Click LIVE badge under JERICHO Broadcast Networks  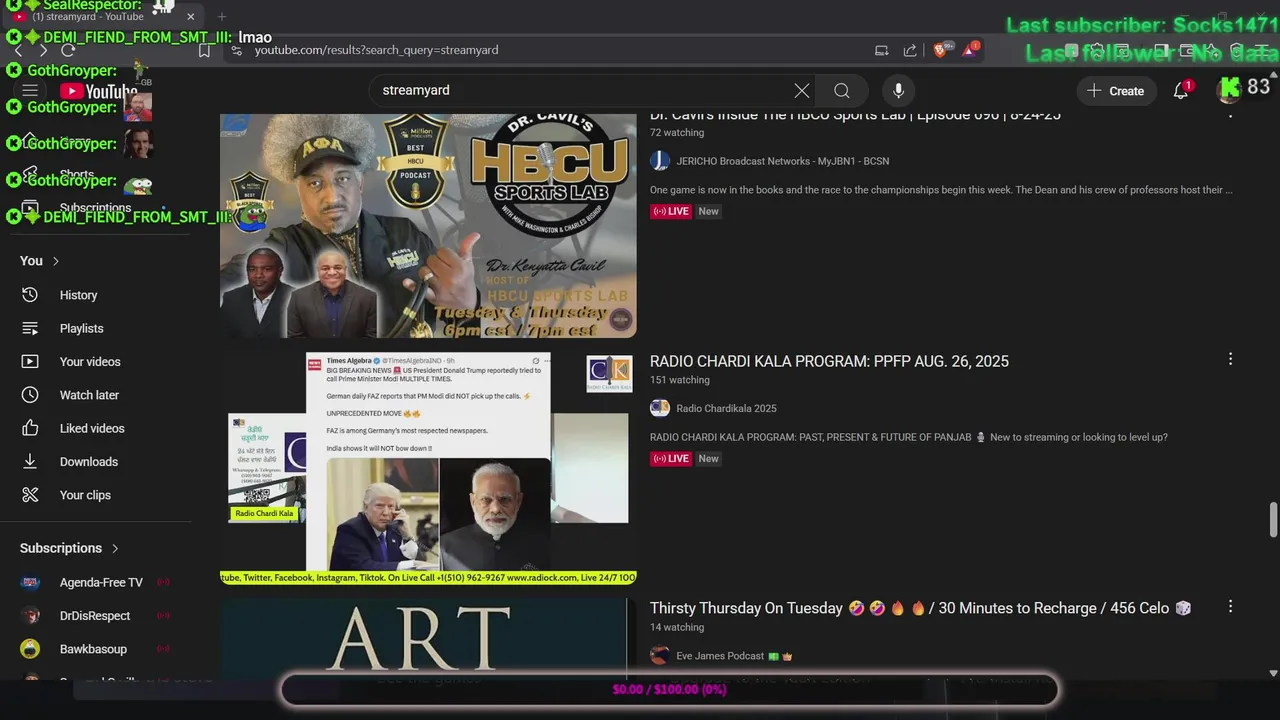pos(671,211)
